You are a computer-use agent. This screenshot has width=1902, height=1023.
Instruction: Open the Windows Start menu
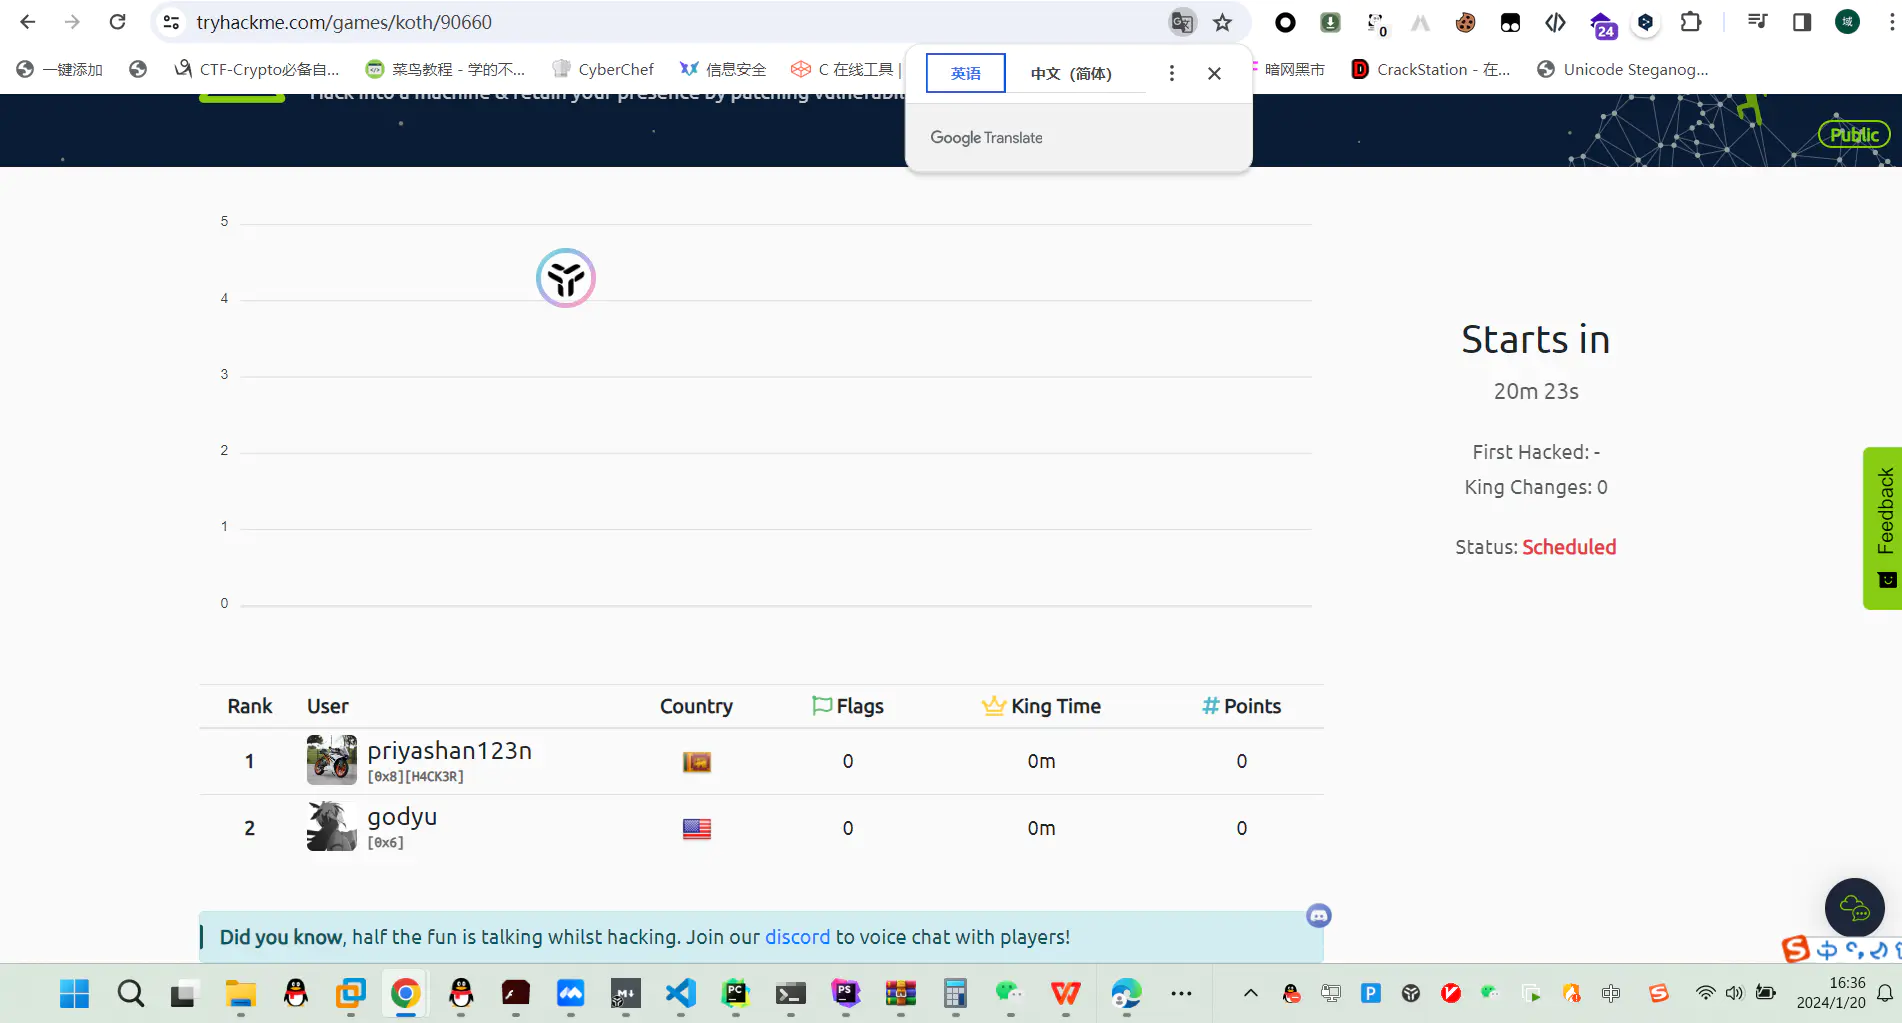tap(74, 993)
